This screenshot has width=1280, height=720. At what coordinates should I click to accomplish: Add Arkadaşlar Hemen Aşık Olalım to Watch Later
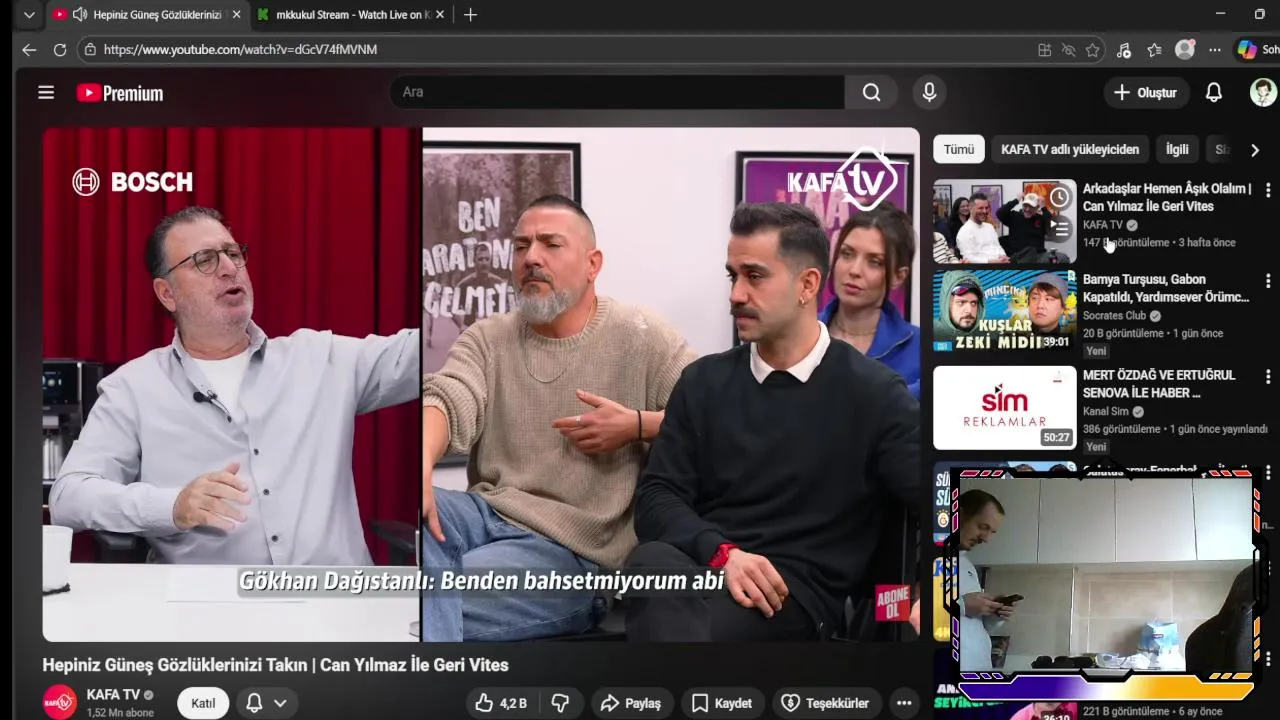tap(1060, 197)
